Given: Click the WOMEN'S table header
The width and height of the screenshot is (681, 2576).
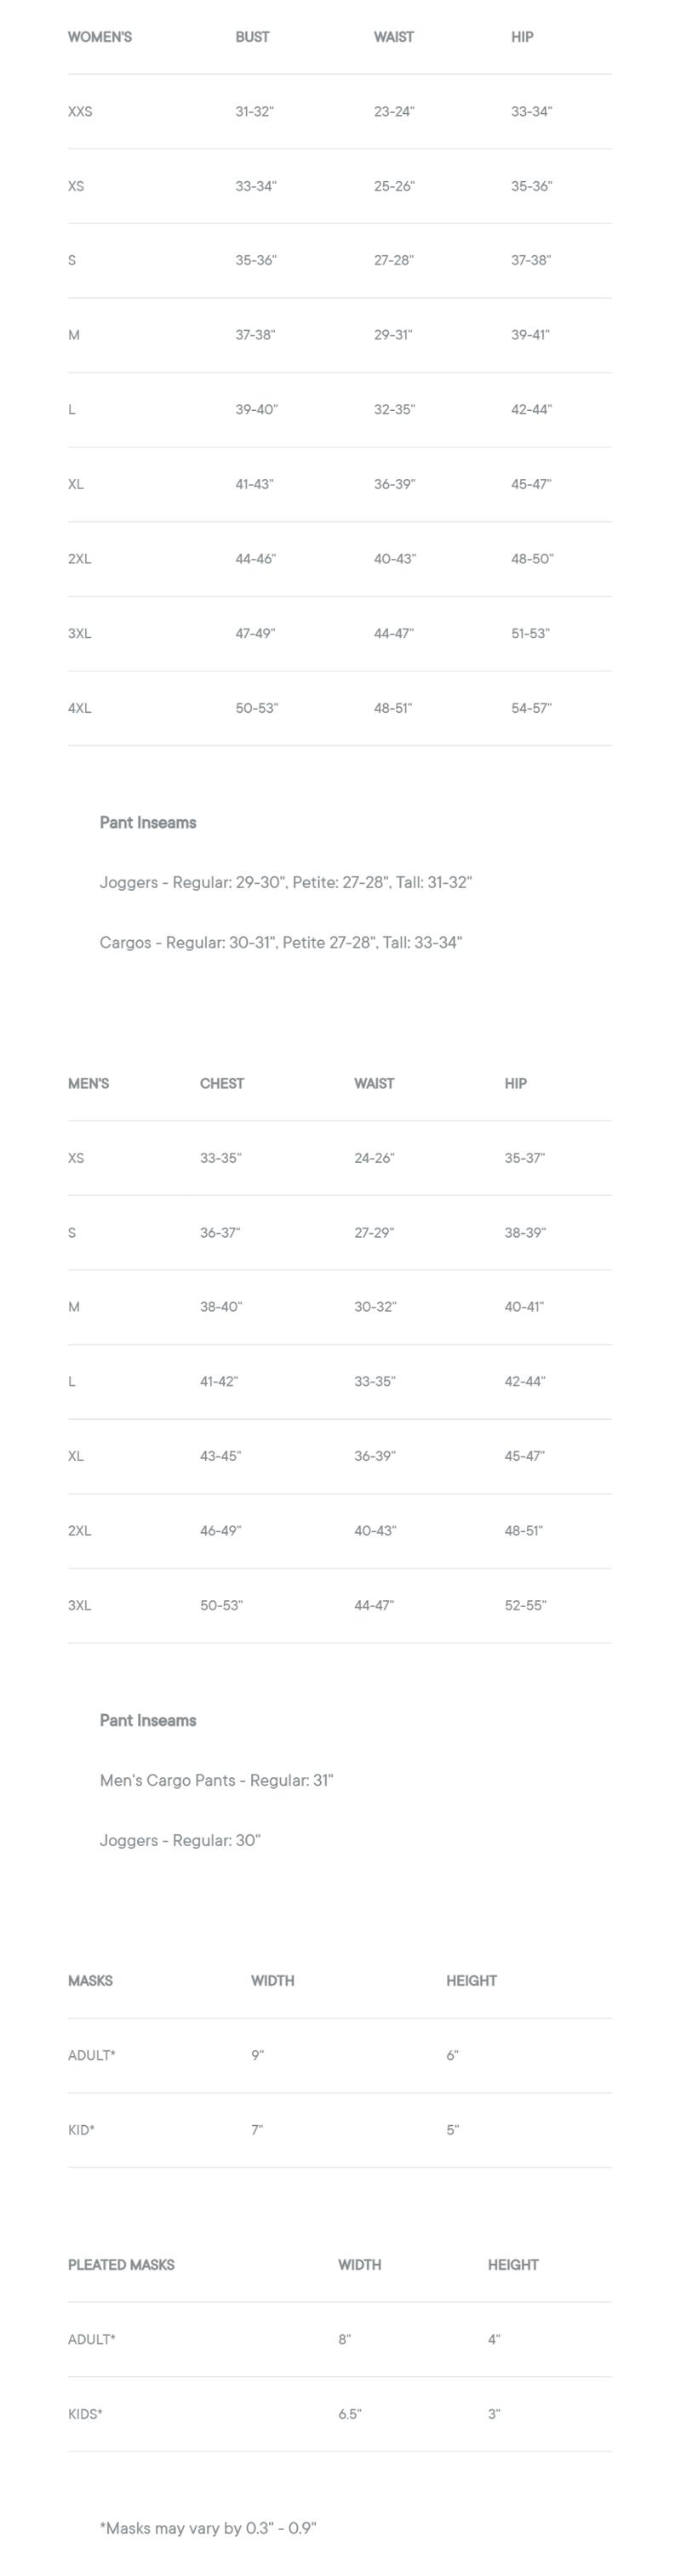Looking at the screenshot, I should (100, 37).
